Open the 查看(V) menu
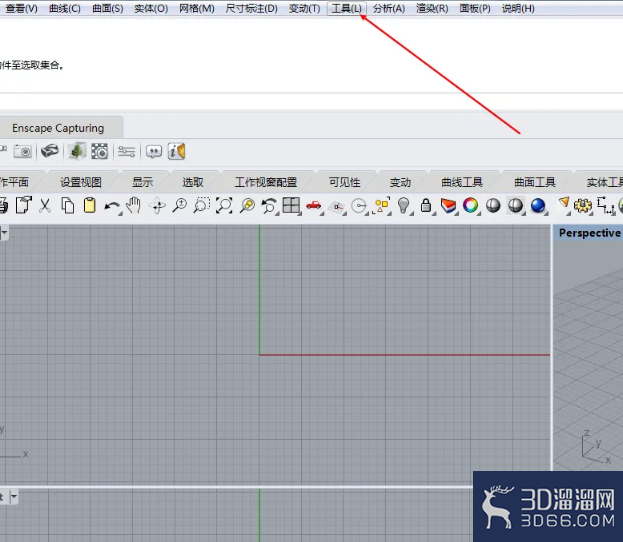 pyautogui.click(x=21, y=8)
